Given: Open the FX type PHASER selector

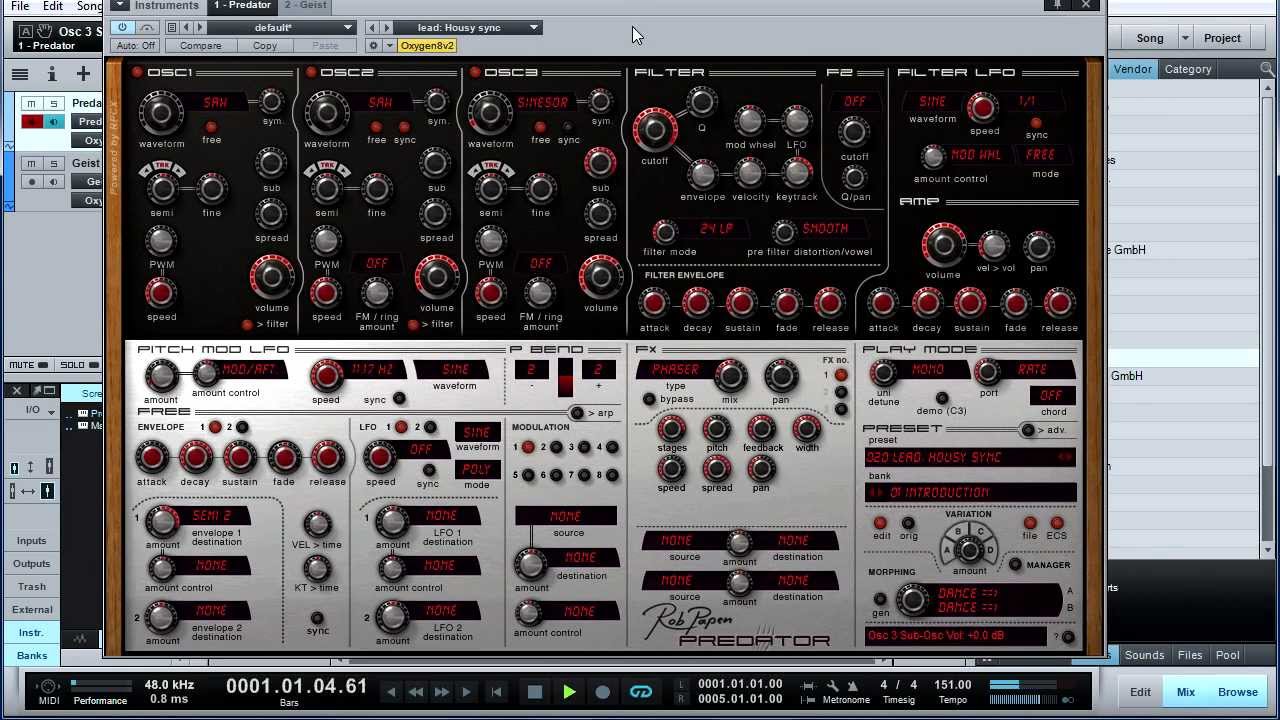Looking at the screenshot, I should [x=675, y=370].
